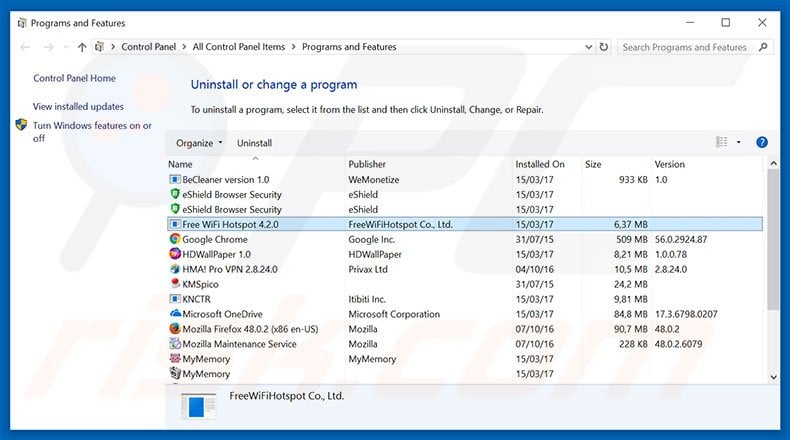Open the recent locations dropdown arrow

point(66,47)
